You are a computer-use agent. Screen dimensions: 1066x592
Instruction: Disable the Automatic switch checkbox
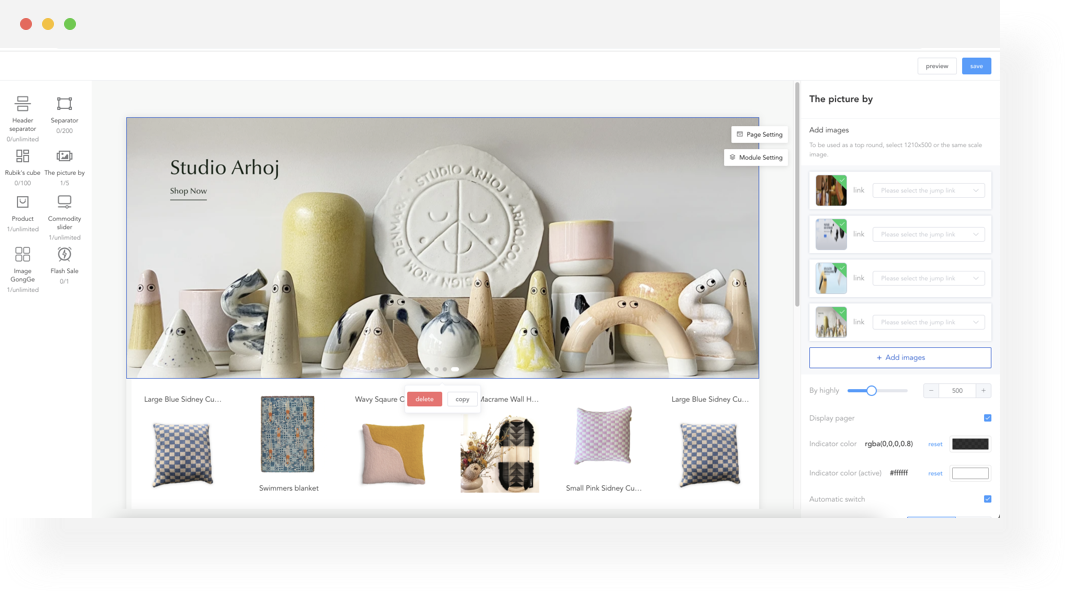[x=987, y=499]
